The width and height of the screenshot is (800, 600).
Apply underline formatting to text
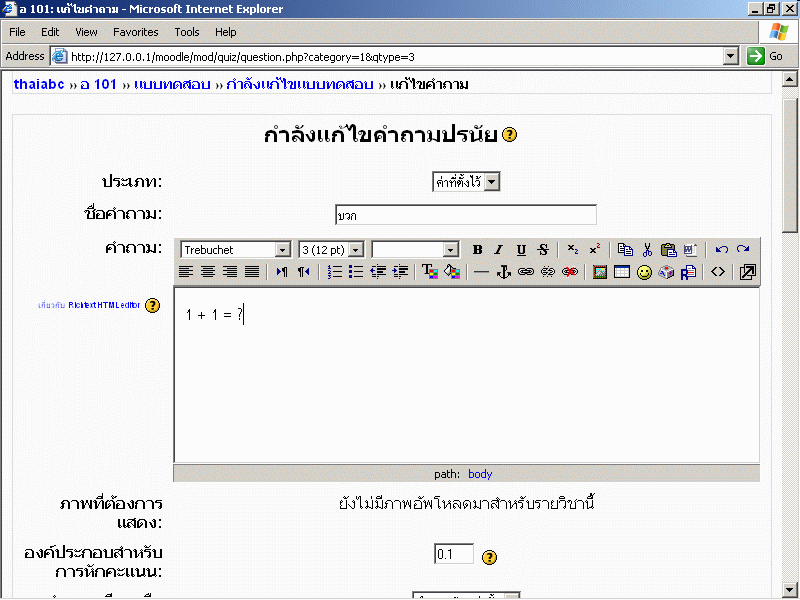pos(520,250)
